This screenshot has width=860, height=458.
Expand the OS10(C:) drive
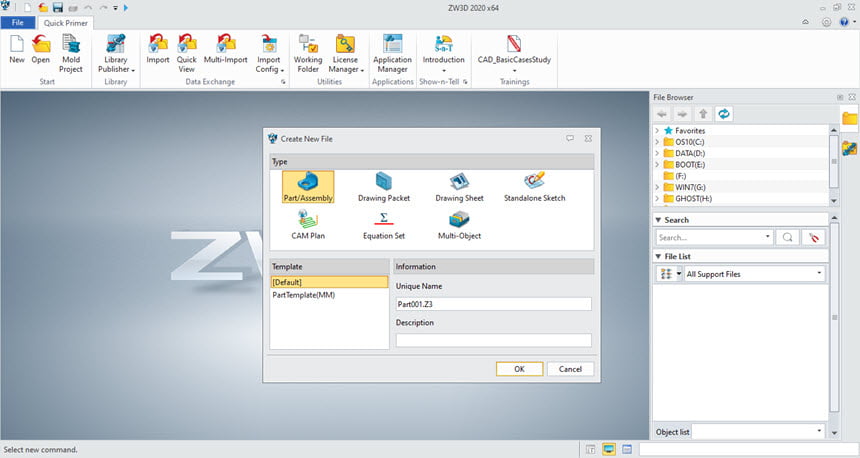(657, 142)
